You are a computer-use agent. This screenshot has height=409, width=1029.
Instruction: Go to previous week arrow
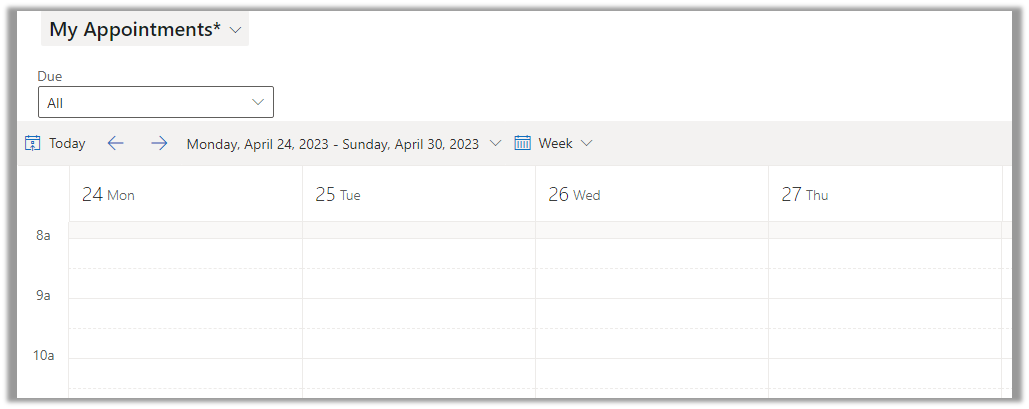tap(115, 143)
